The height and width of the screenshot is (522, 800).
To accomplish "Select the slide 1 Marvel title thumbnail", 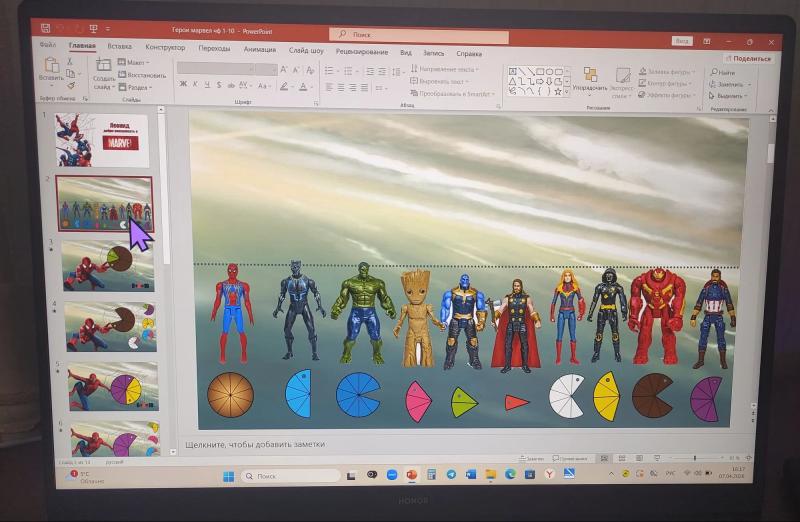I will point(102,140).
